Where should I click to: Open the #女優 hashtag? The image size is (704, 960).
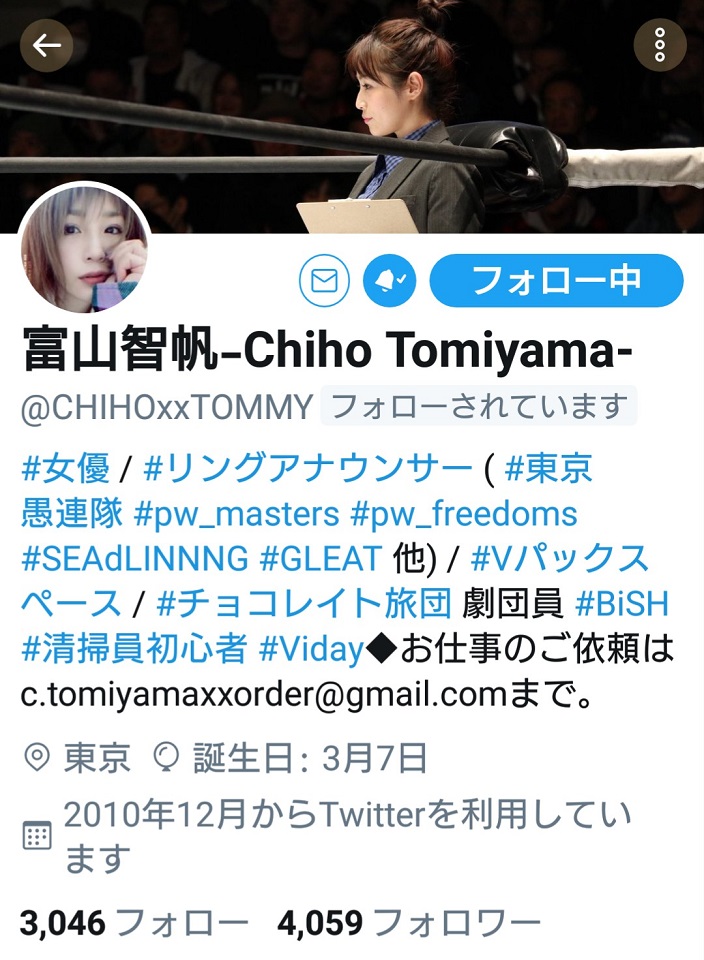(66, 468)
